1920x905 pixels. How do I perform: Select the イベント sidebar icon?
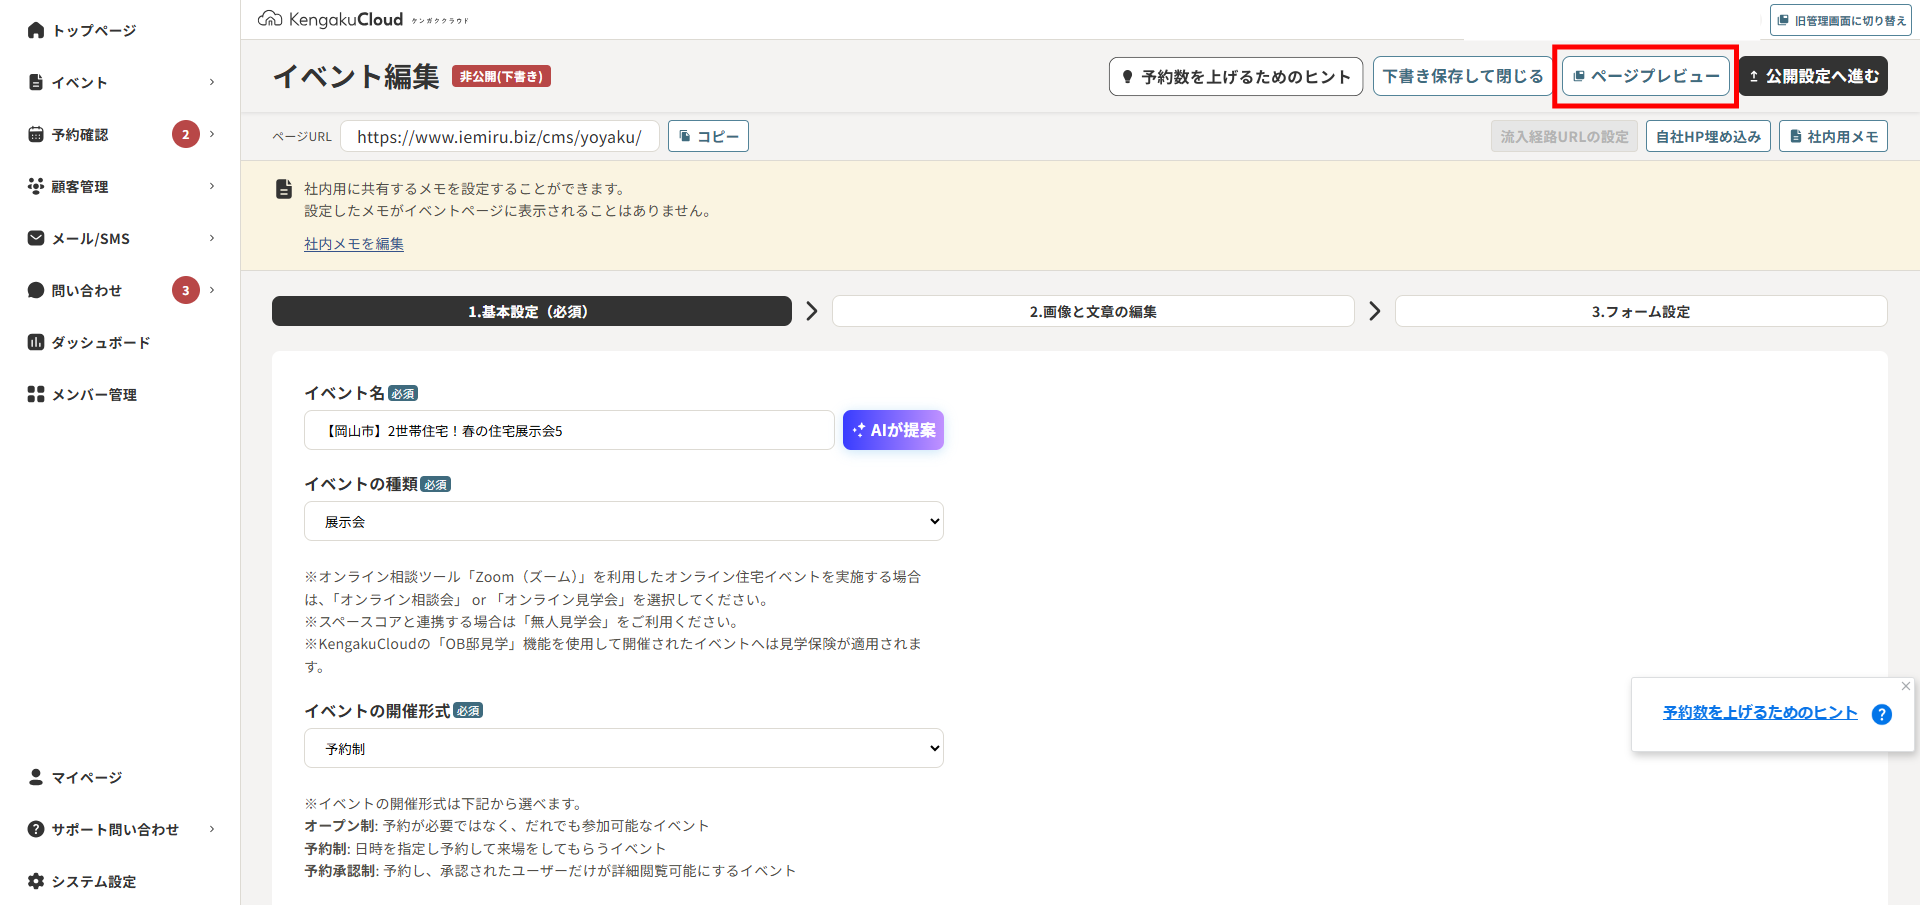[36, 82]
